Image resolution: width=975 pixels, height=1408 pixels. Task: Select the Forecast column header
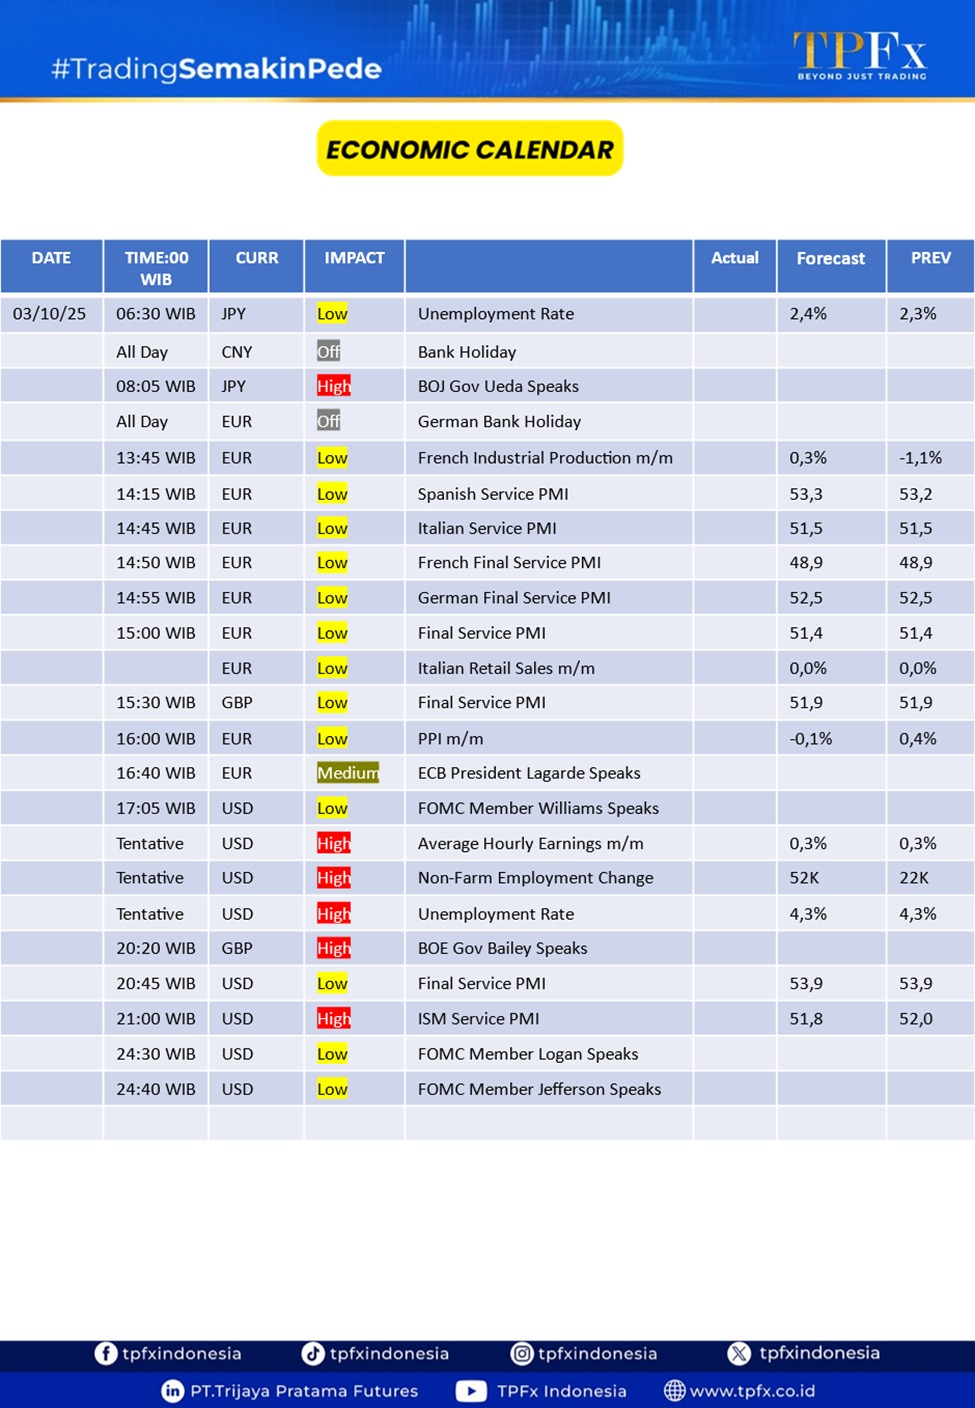pyautogui.click(x=830, y=258)
